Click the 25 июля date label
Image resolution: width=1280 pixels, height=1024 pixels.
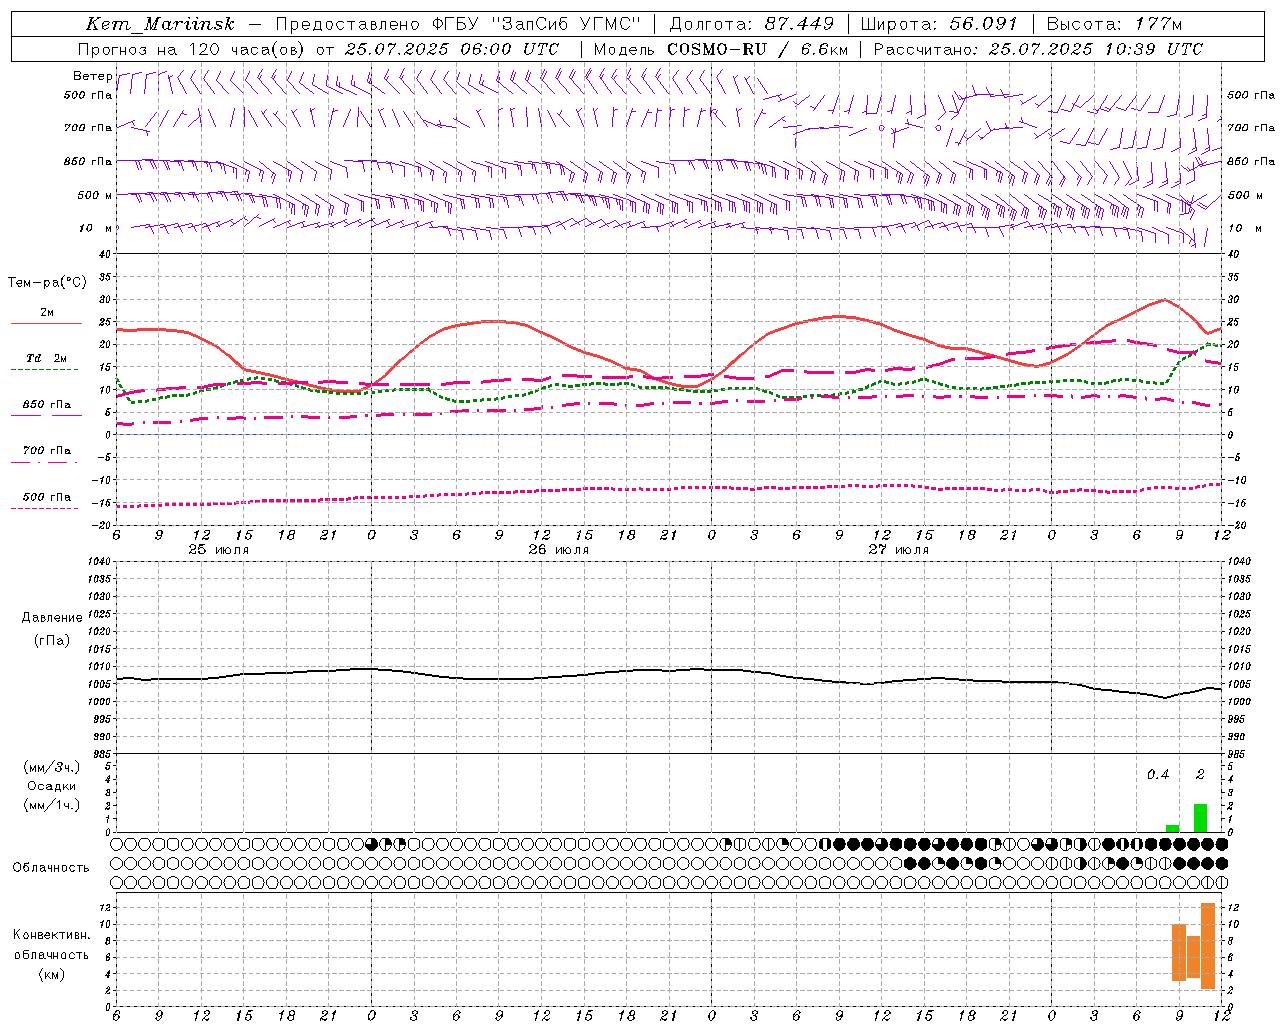(219, 550)
